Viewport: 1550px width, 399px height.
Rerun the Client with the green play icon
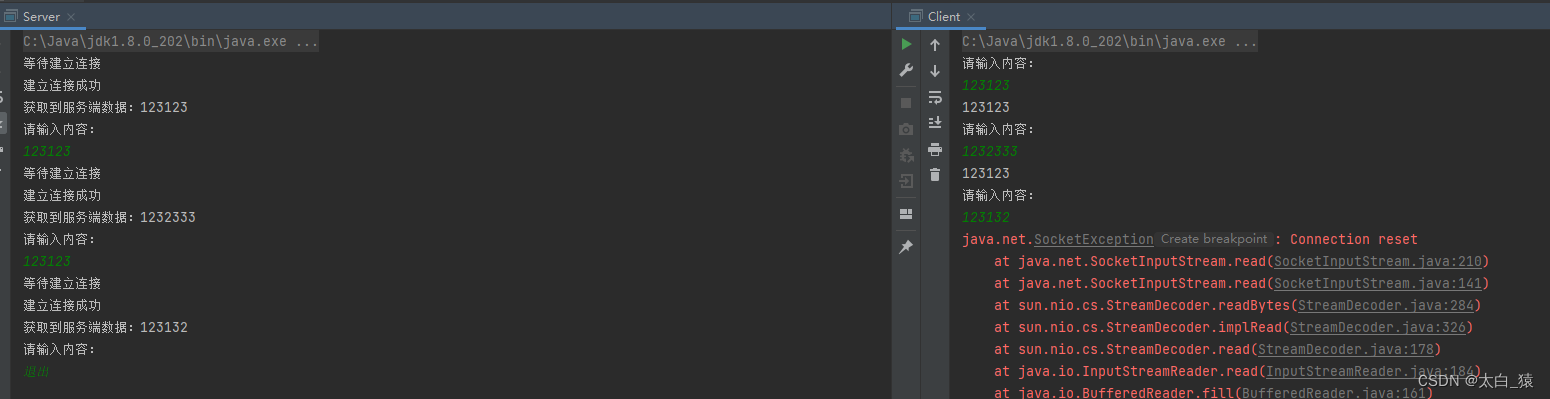pyautogui.click(x=906, y=44)
